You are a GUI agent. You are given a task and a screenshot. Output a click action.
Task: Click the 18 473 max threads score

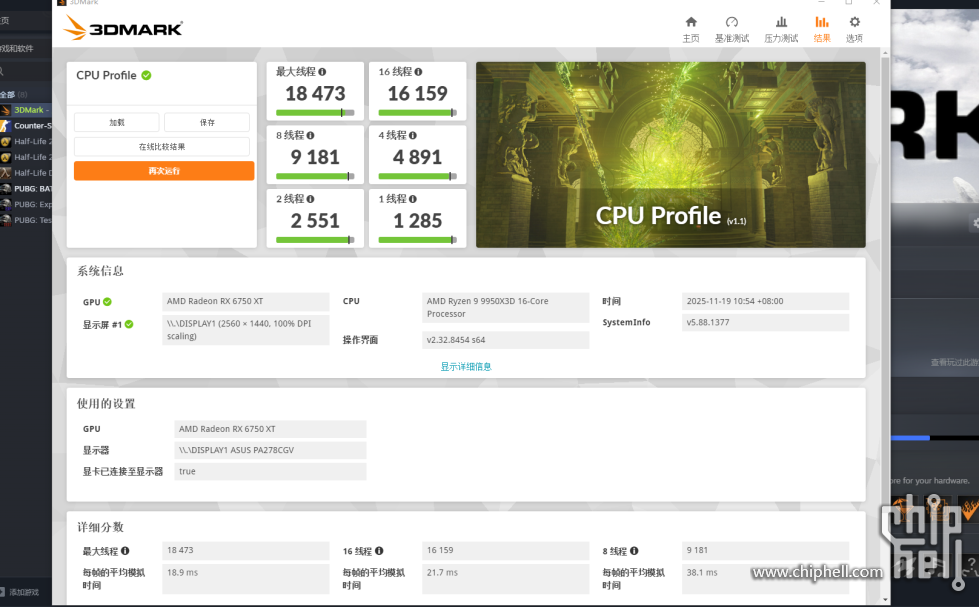coord(315,94)
